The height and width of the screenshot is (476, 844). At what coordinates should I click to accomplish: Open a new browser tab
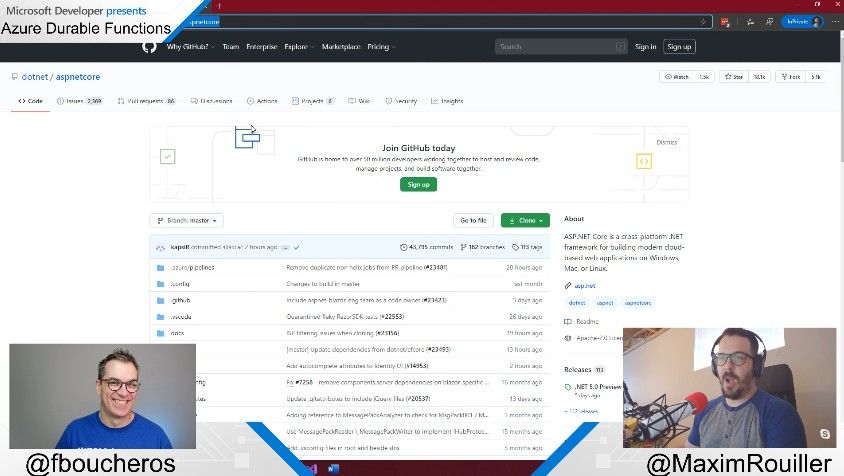coord(219,6)
